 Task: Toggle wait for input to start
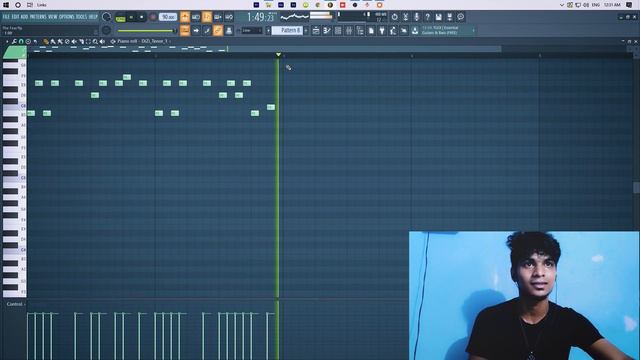[x=196, y=17]
